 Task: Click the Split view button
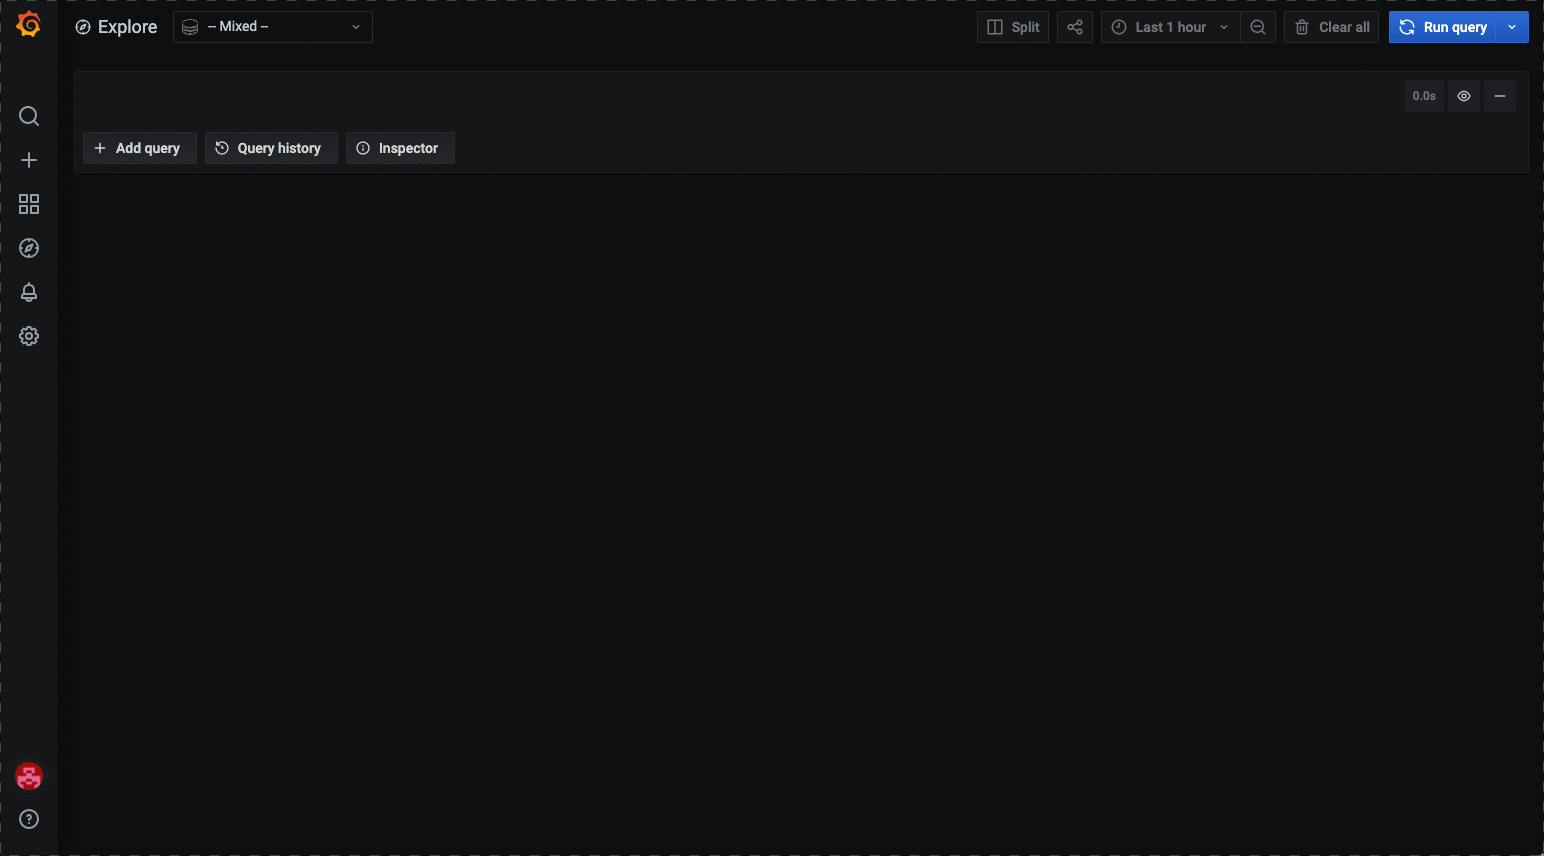click(1013, 27)
